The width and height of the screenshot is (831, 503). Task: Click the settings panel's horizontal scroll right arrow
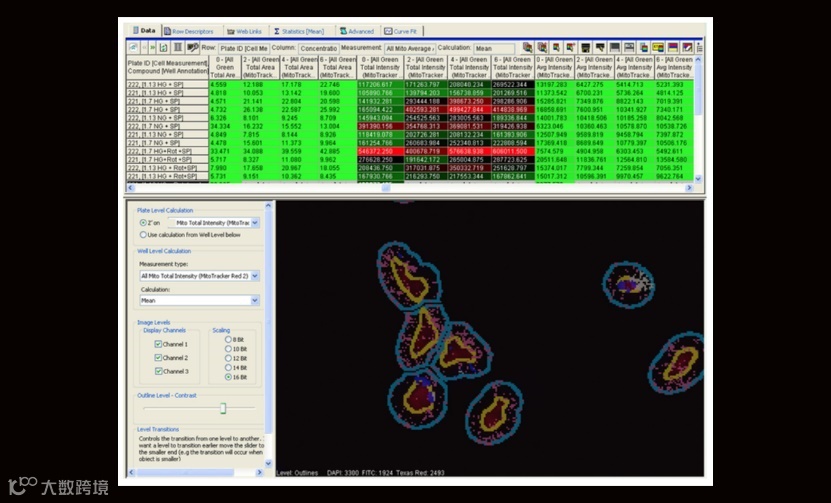259,472
